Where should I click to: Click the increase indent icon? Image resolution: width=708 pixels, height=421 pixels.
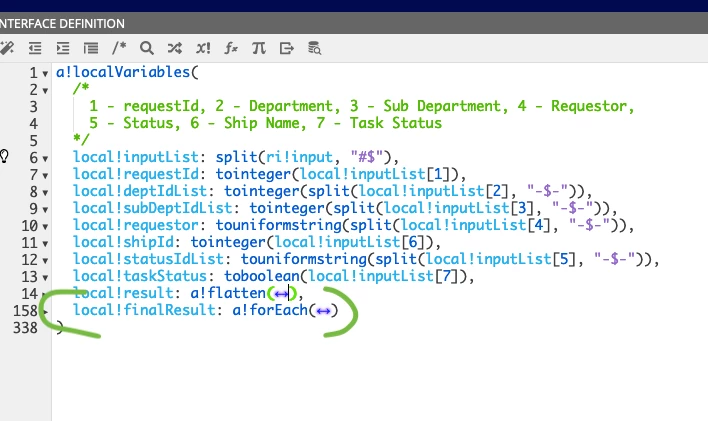[63, 48]
